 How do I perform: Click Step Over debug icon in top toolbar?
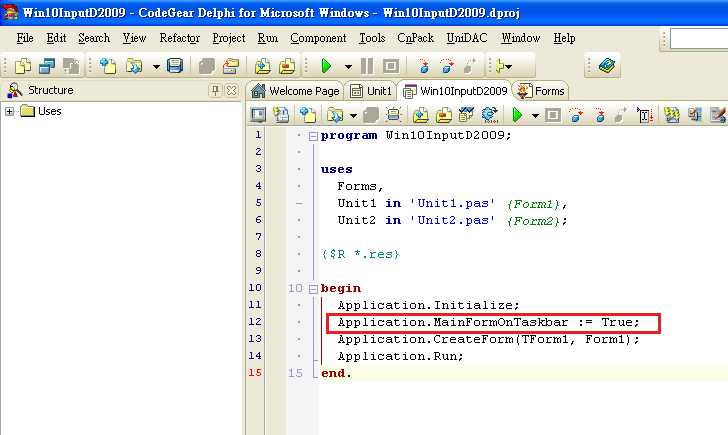tap(447, 66)
